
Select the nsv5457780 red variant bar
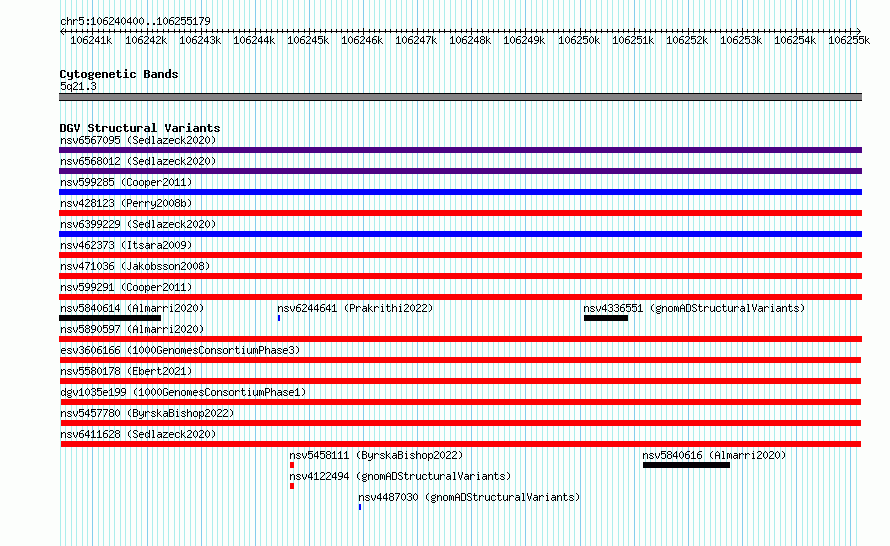tap(460, 423)
